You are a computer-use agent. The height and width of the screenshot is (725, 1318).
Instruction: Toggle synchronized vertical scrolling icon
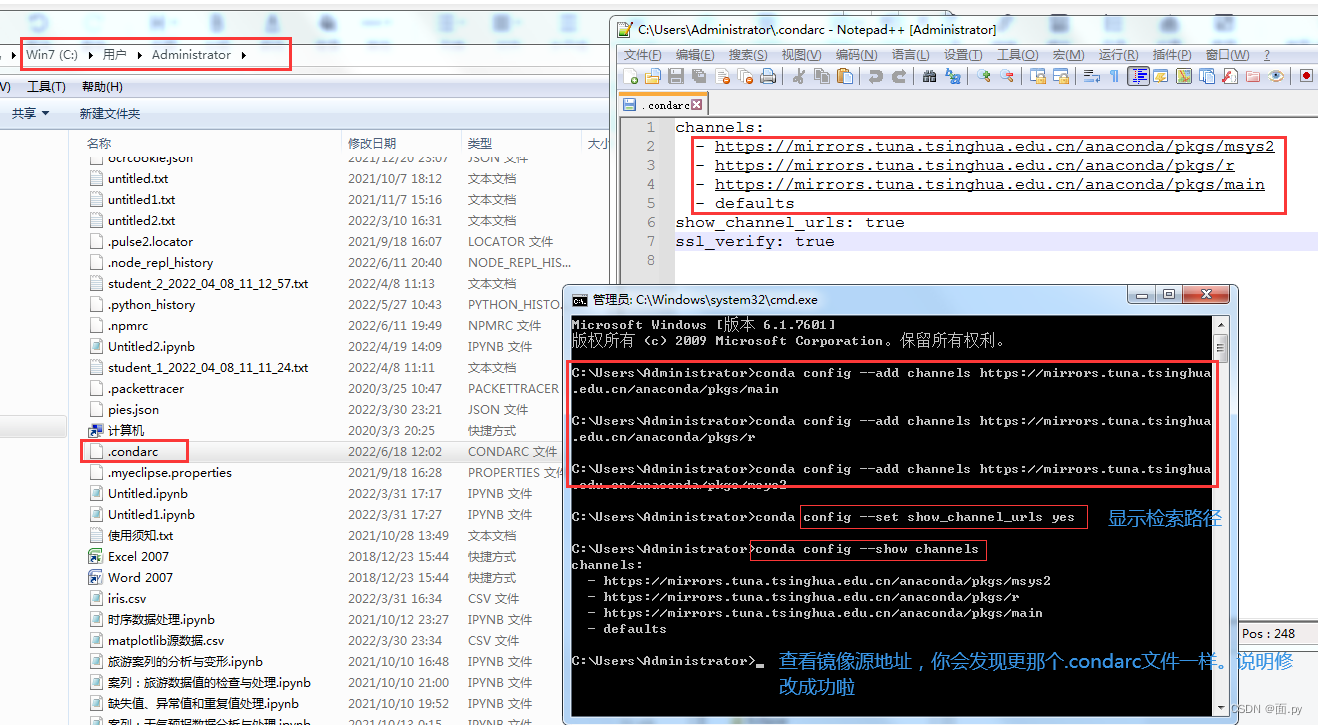[1038, 76]
